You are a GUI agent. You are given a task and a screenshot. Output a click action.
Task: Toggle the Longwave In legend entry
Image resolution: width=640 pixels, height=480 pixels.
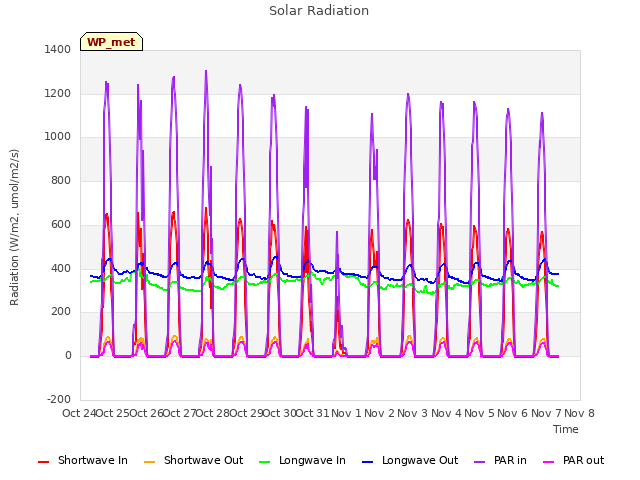click(x=302, y=460)
